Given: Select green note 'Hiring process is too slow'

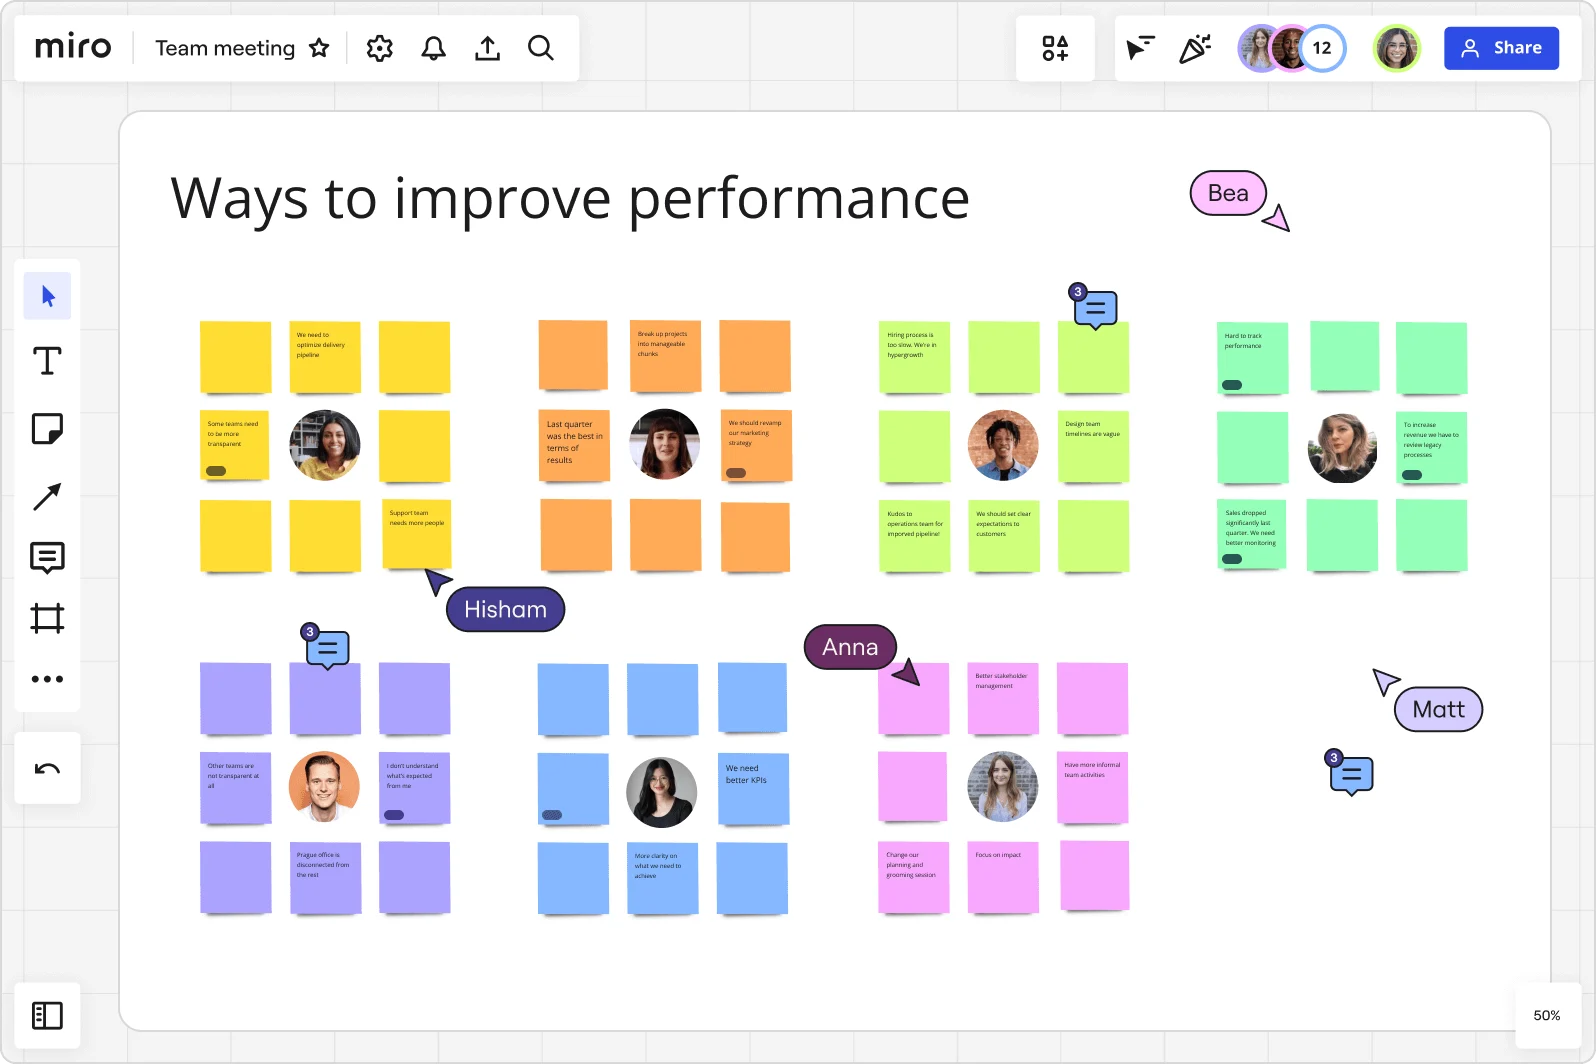Looking at the screenshot, I should [x=914, y=357].
